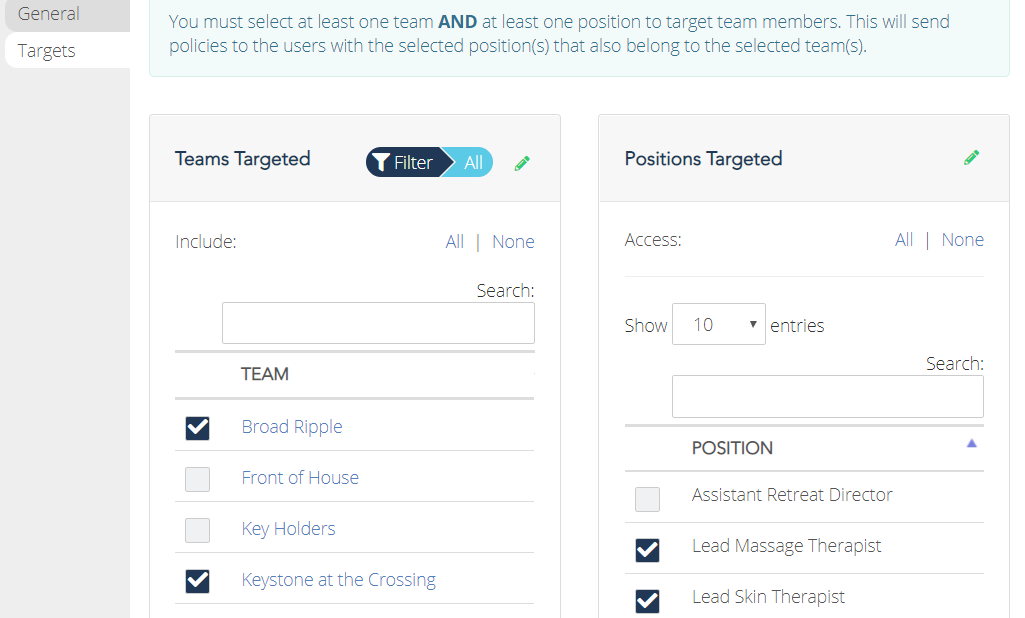
Task: Uncheck the Broad Ripple team checkbox
Action: point(197,428)
